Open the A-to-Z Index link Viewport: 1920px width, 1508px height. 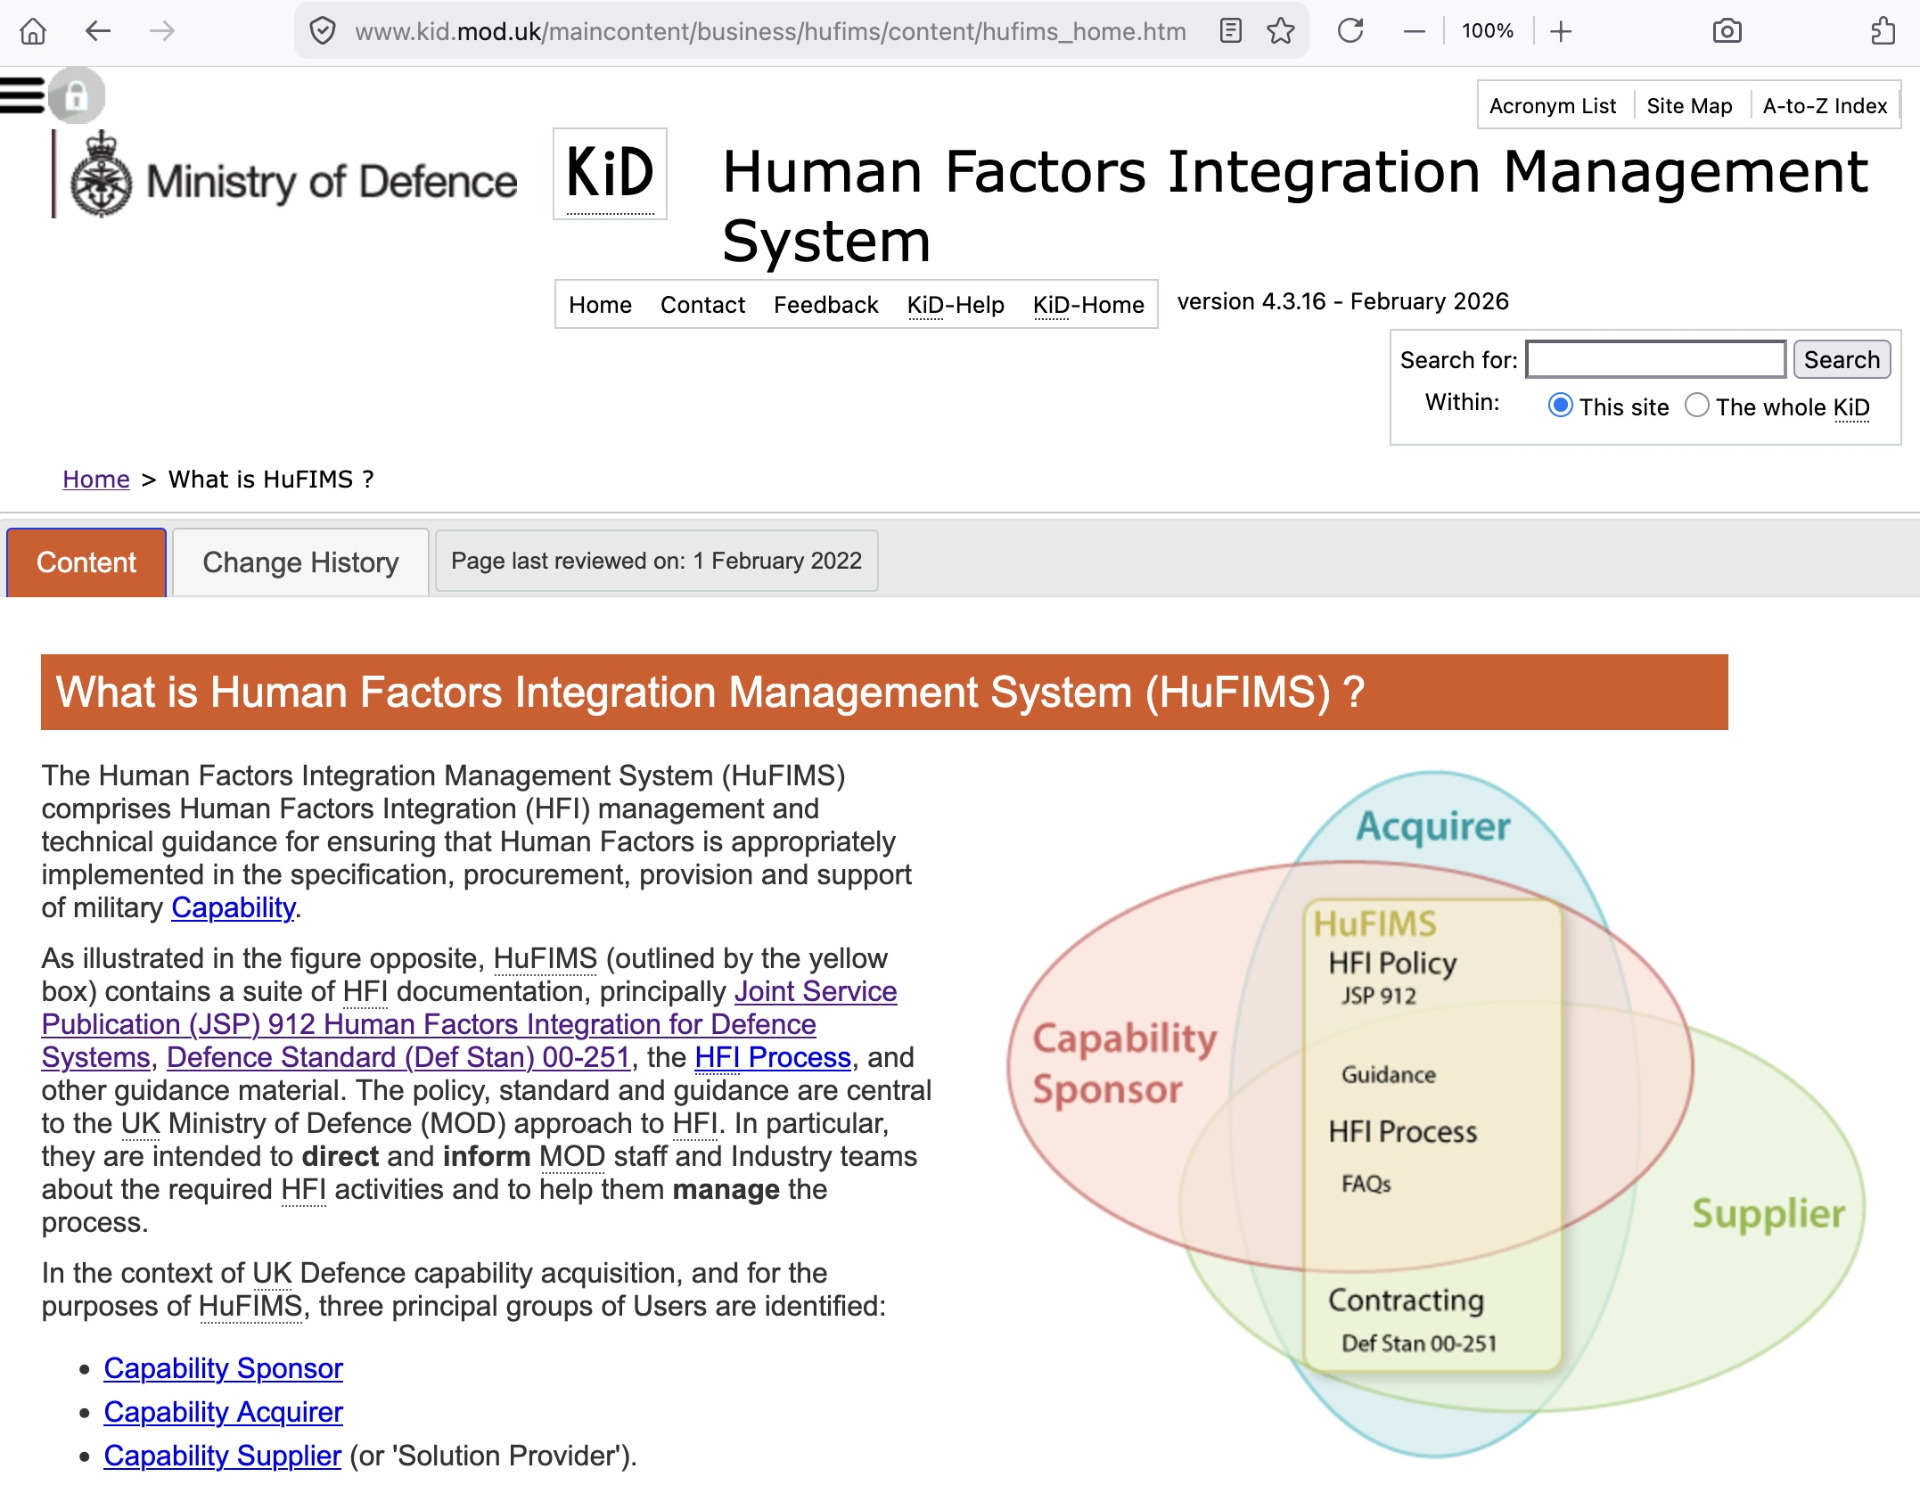pos(1824,106)
